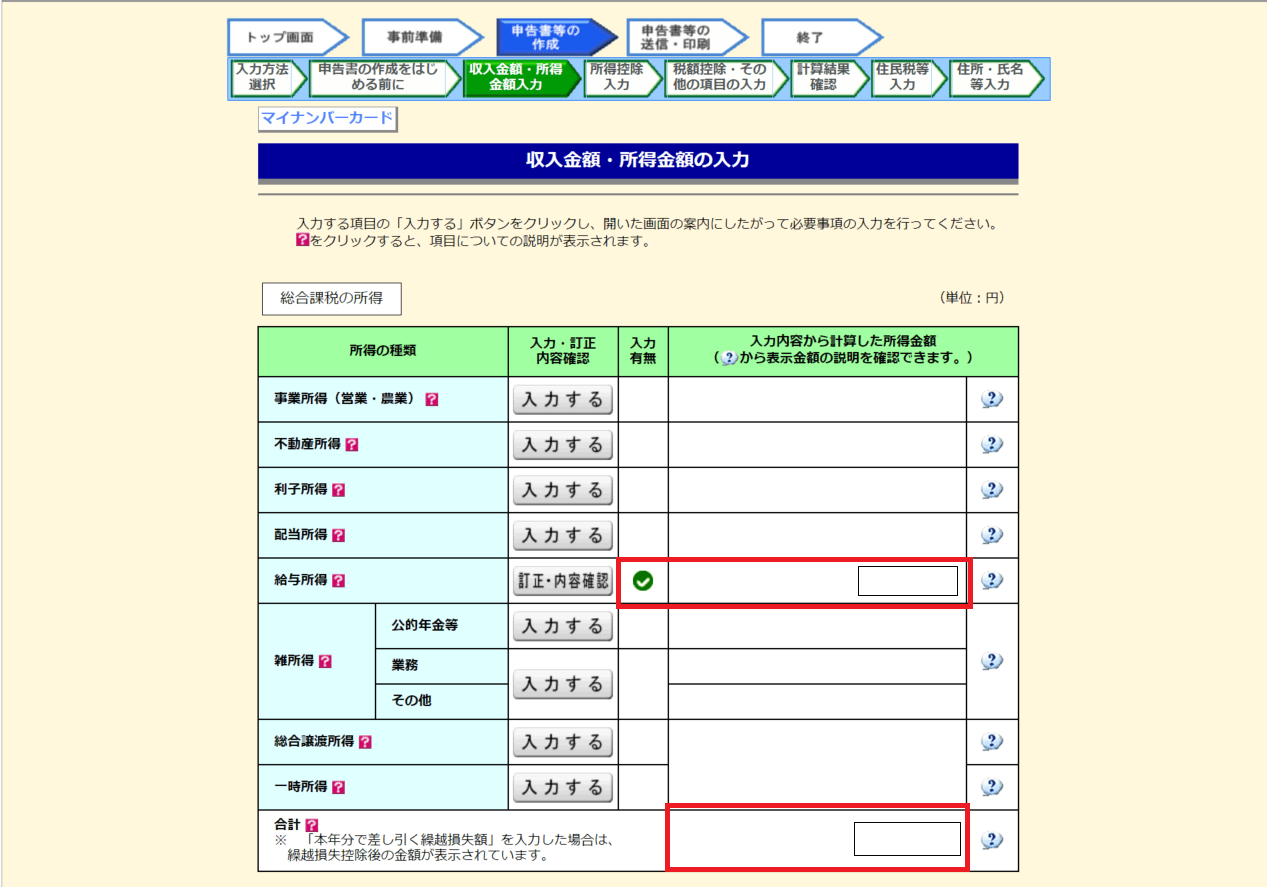This screenshot has height=887, width=1270.
Task: Open help for 配当所得
Action: pyautogui.click(x=338, y=534)
